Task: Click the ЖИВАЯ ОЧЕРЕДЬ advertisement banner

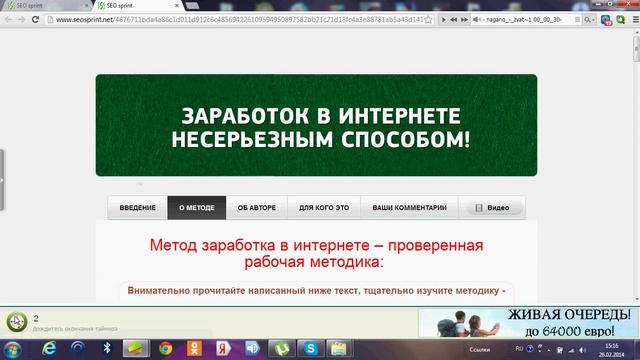Action: [529, 323]
